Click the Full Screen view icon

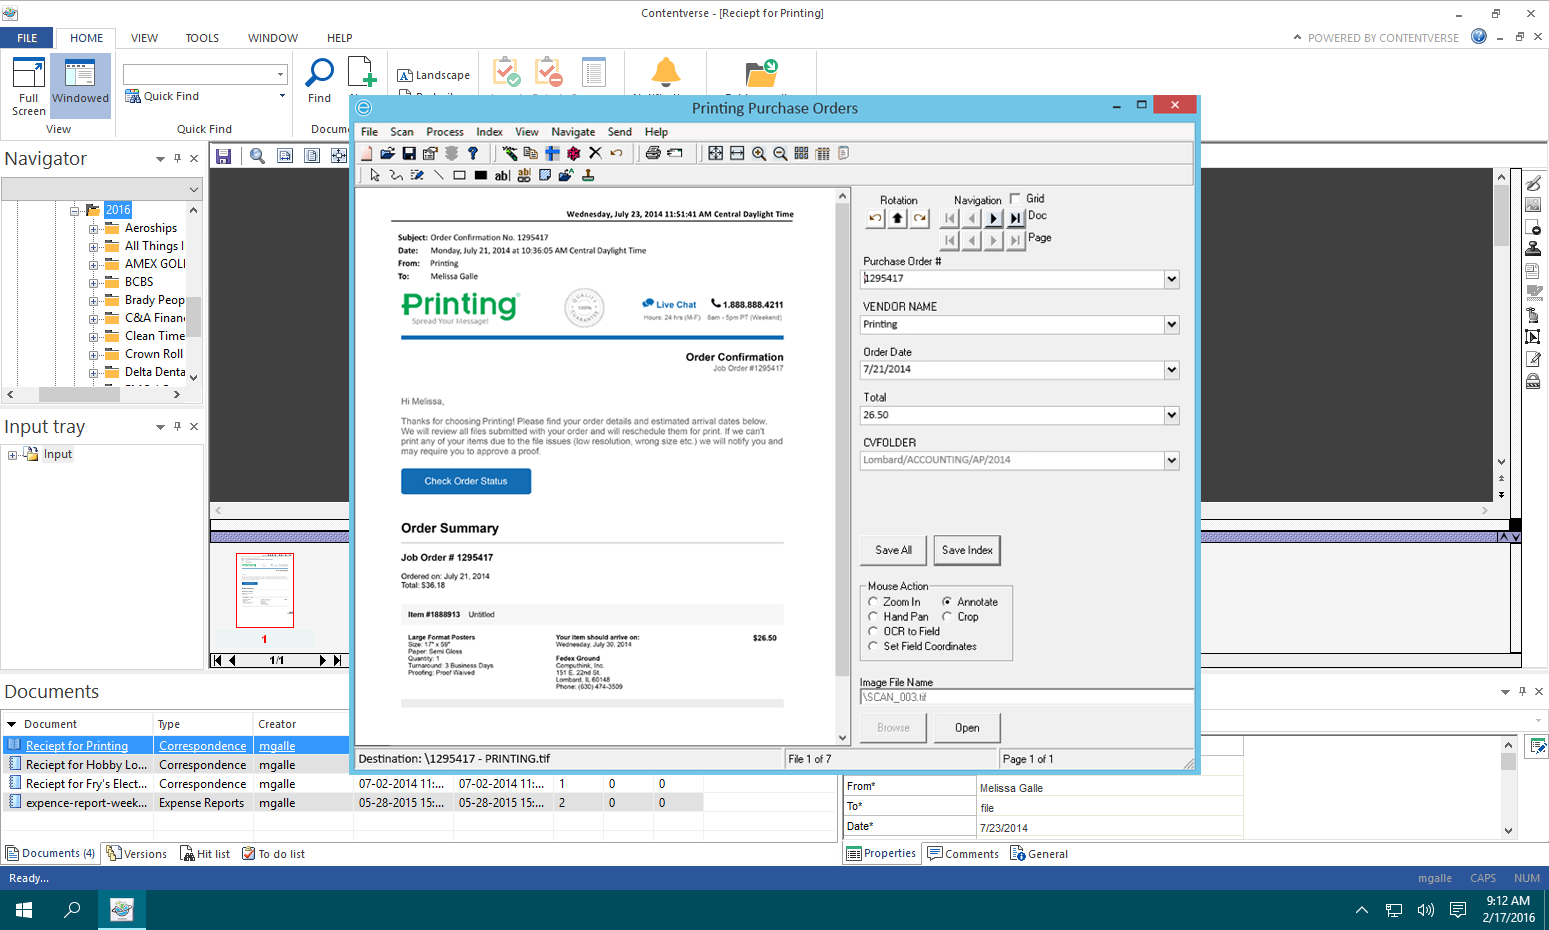point(29,86)
